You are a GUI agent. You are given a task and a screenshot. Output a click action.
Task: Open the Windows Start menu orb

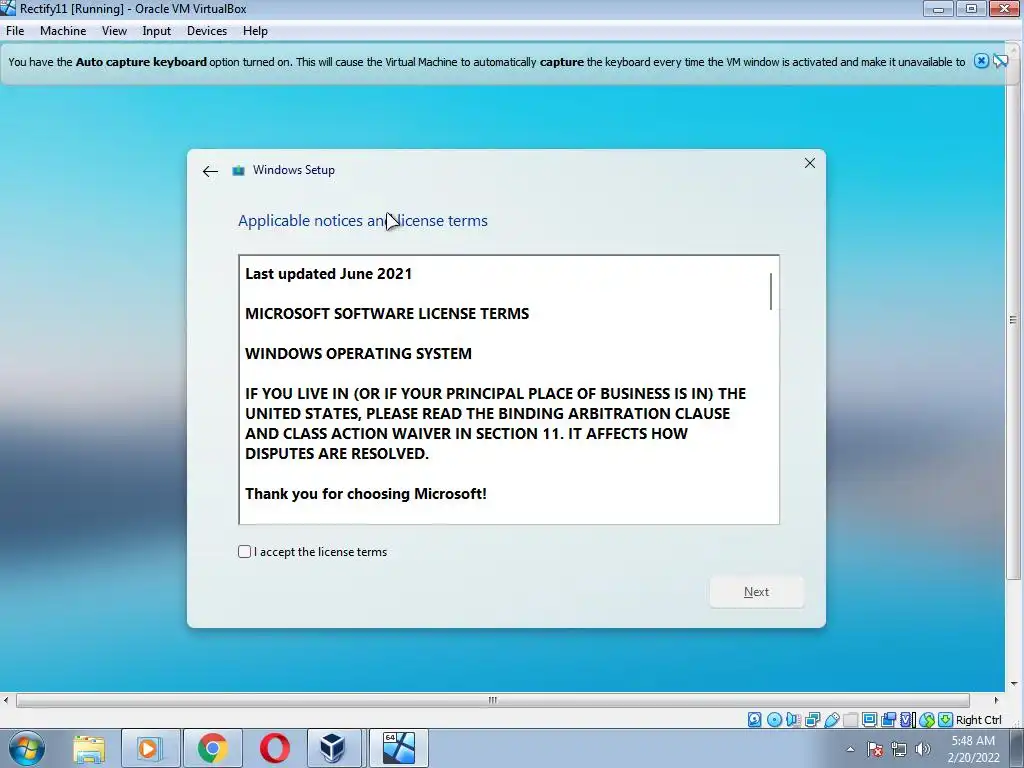[27, 748]
